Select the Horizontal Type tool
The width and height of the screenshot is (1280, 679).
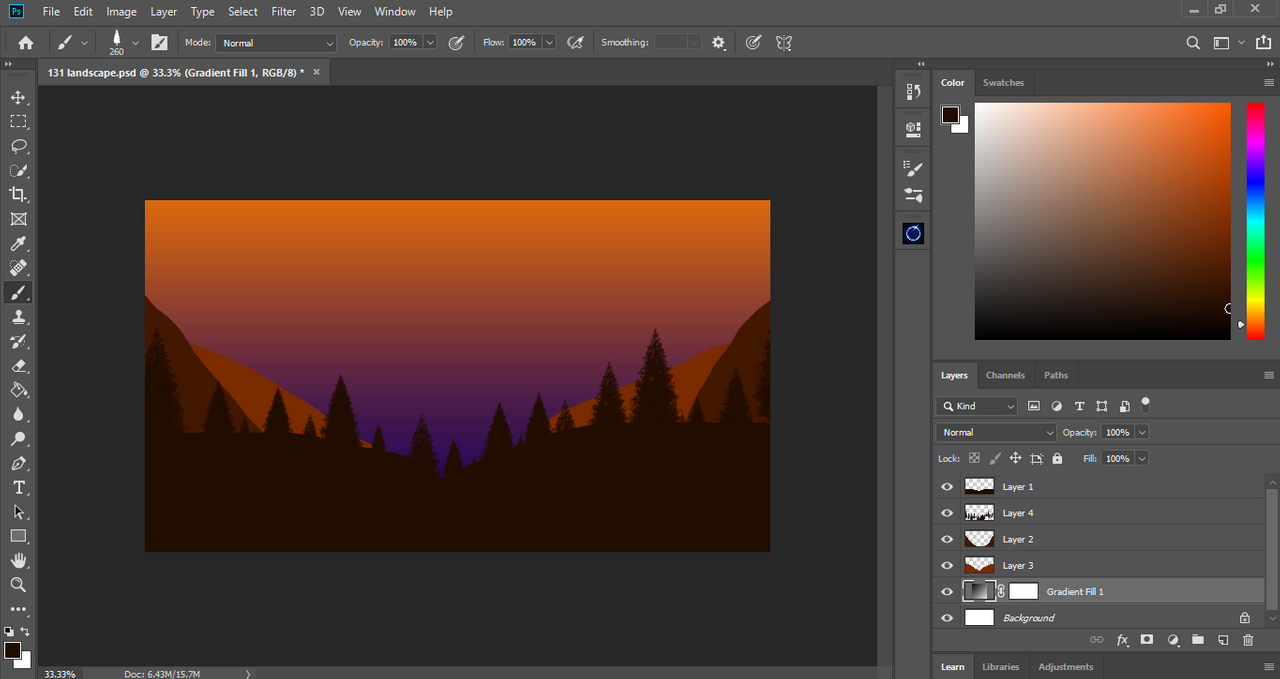point(18,488)
